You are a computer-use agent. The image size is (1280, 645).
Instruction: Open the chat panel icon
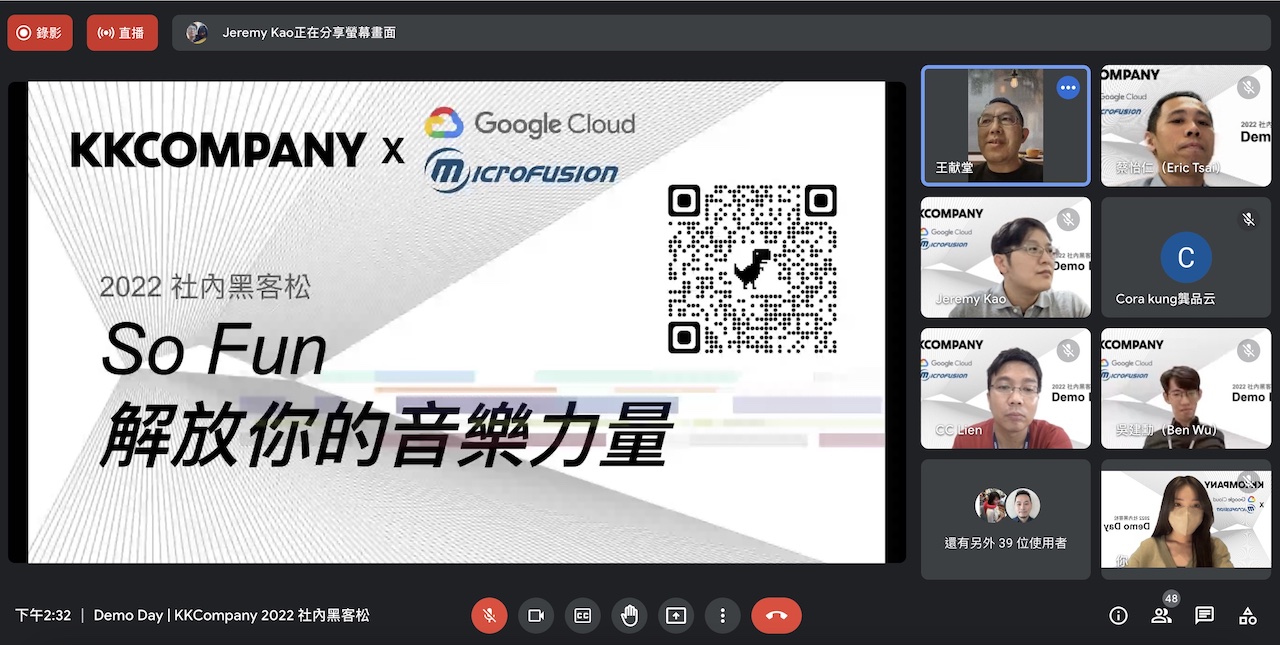1204,616
